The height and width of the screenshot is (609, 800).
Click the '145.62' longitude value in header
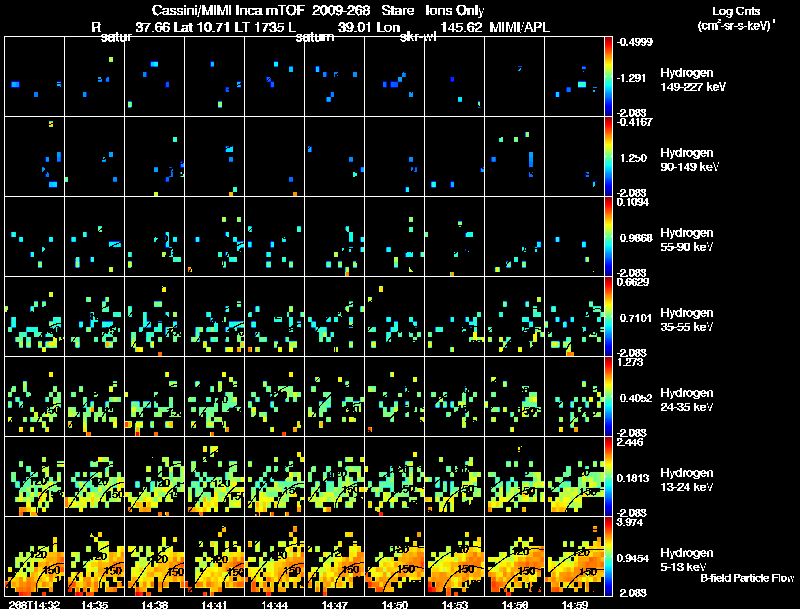(x=461, y=27)
